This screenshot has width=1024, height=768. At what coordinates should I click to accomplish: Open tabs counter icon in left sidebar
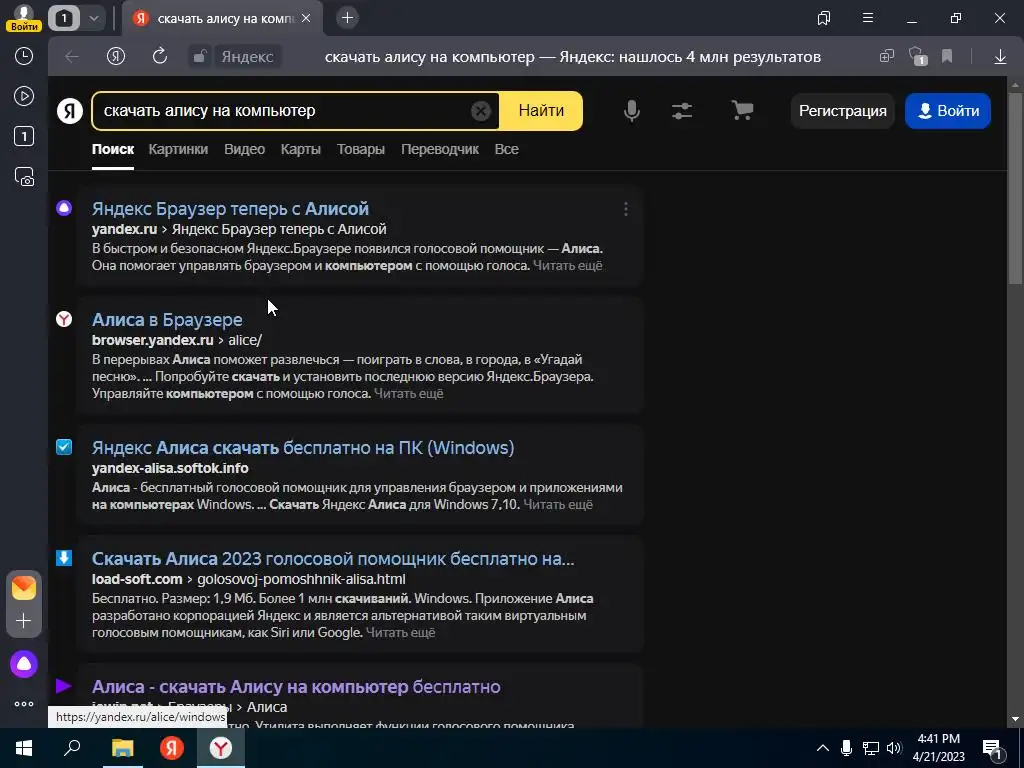[x=24, y=136]
